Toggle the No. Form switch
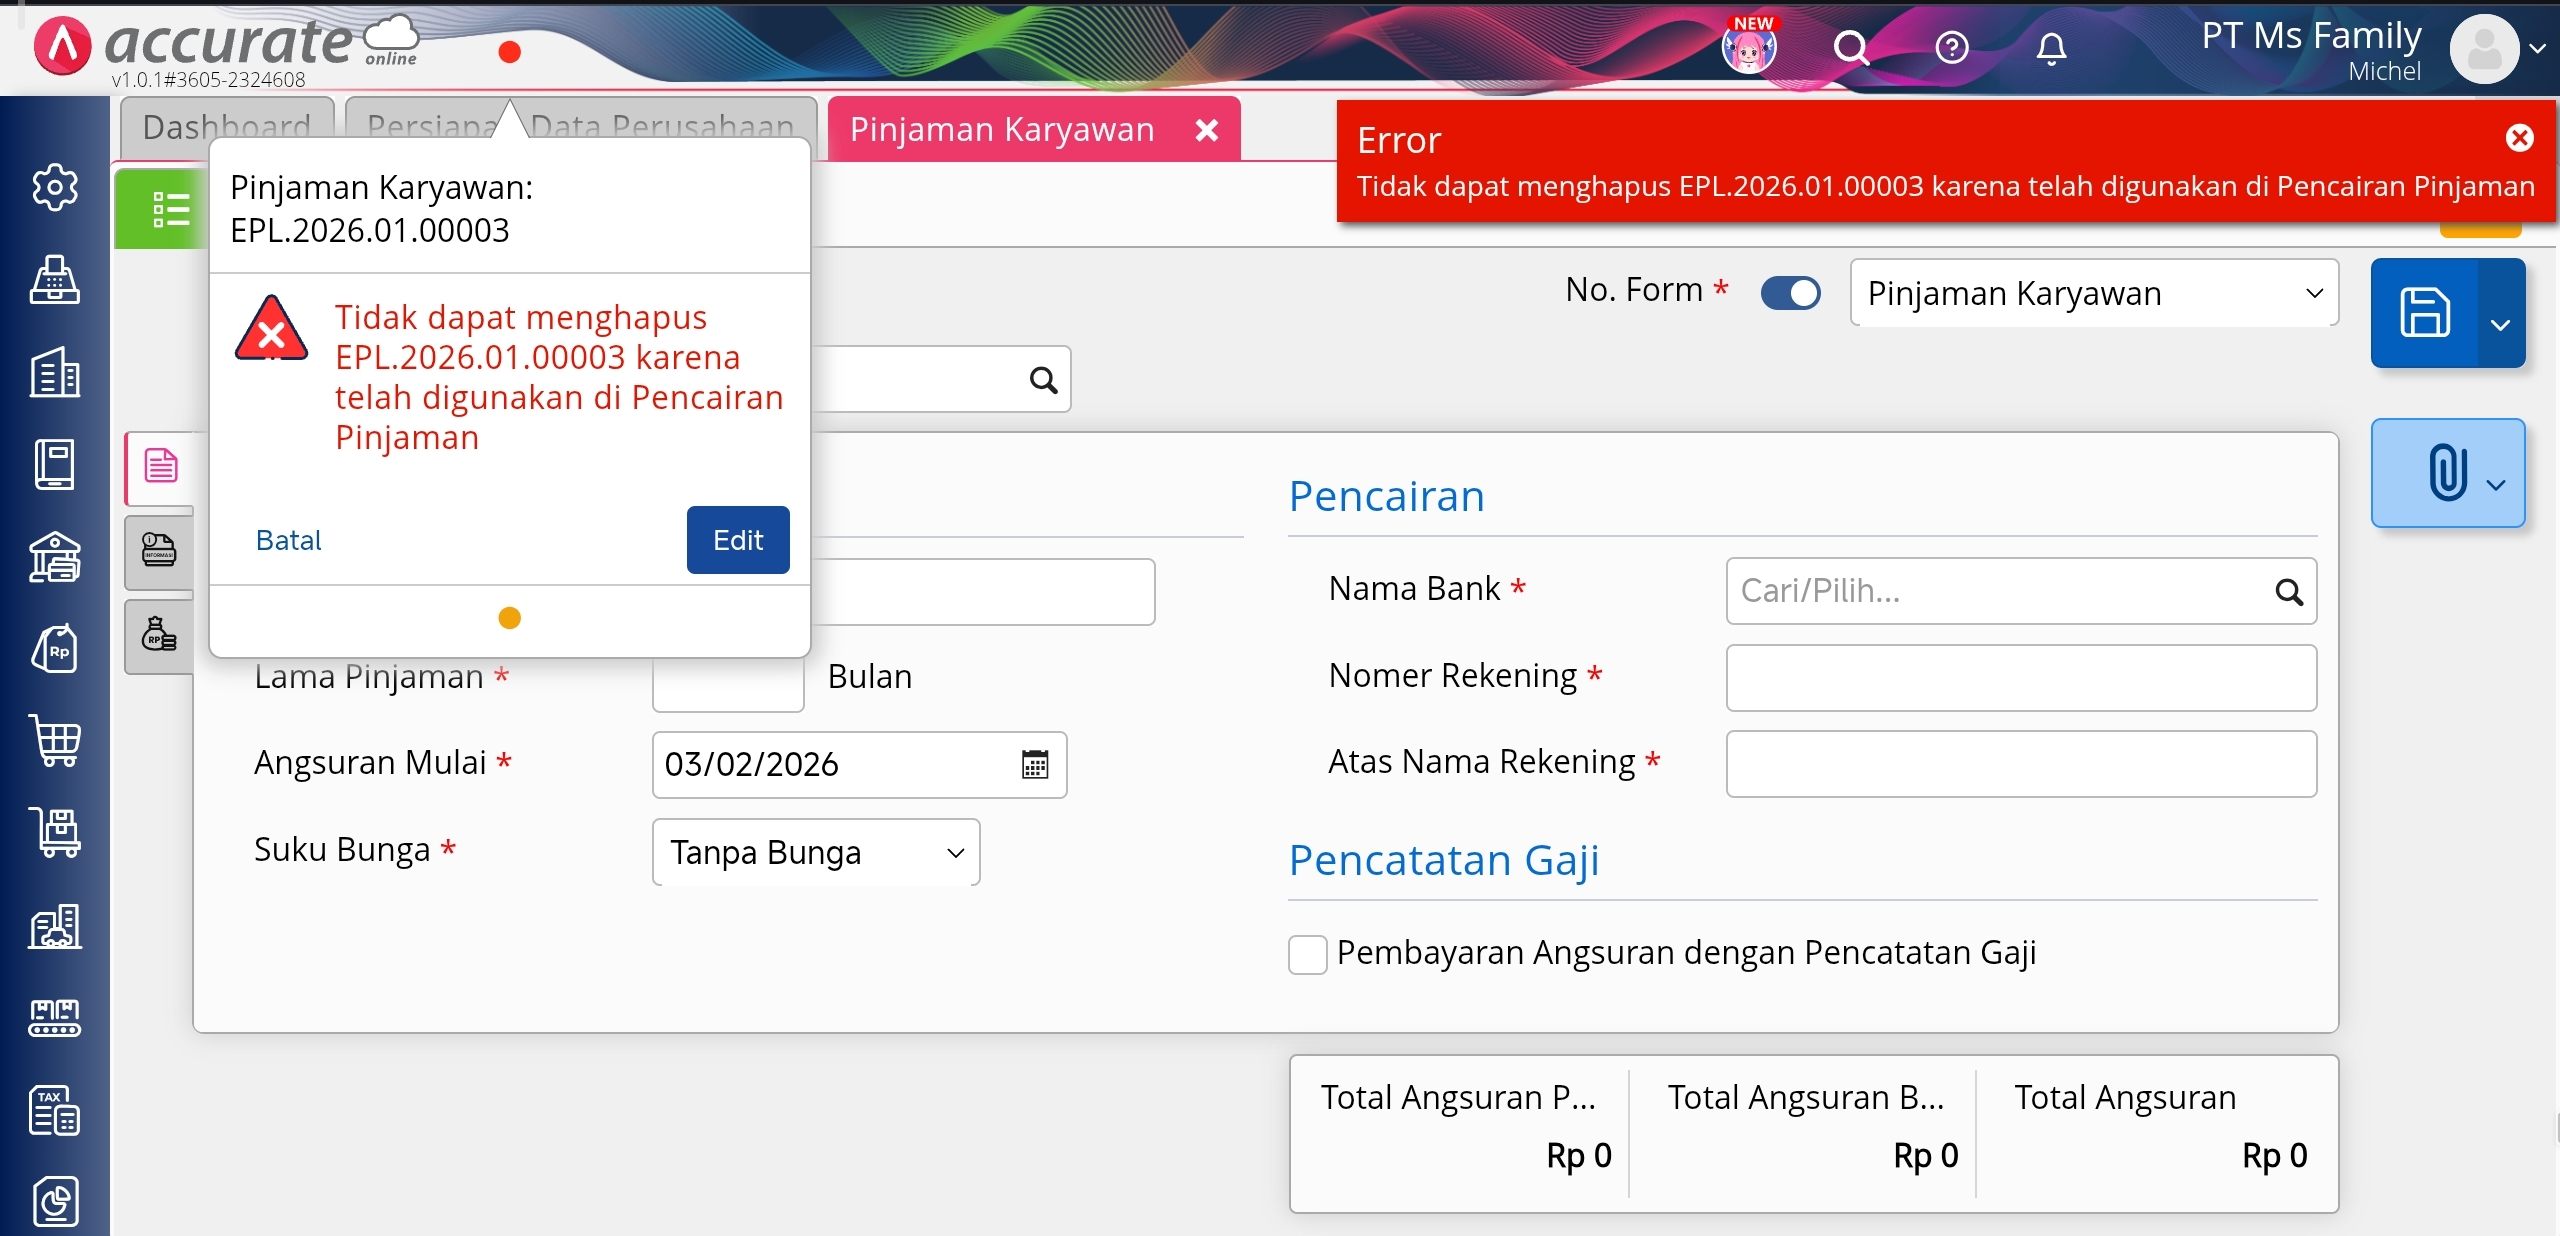This screenshot has width=2560, height=1236. [x=1790, y=293]
